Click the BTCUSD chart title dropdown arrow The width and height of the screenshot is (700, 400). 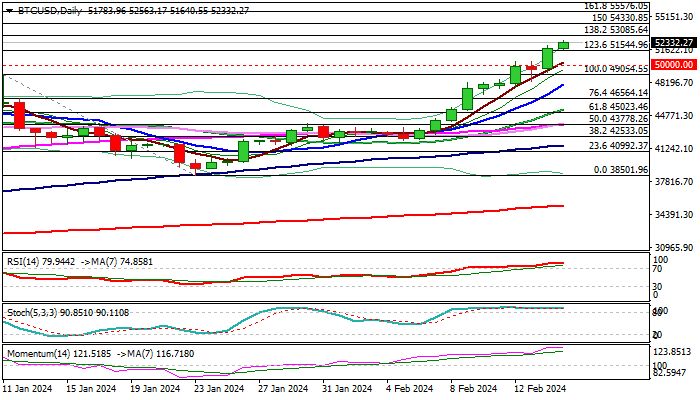9,11
